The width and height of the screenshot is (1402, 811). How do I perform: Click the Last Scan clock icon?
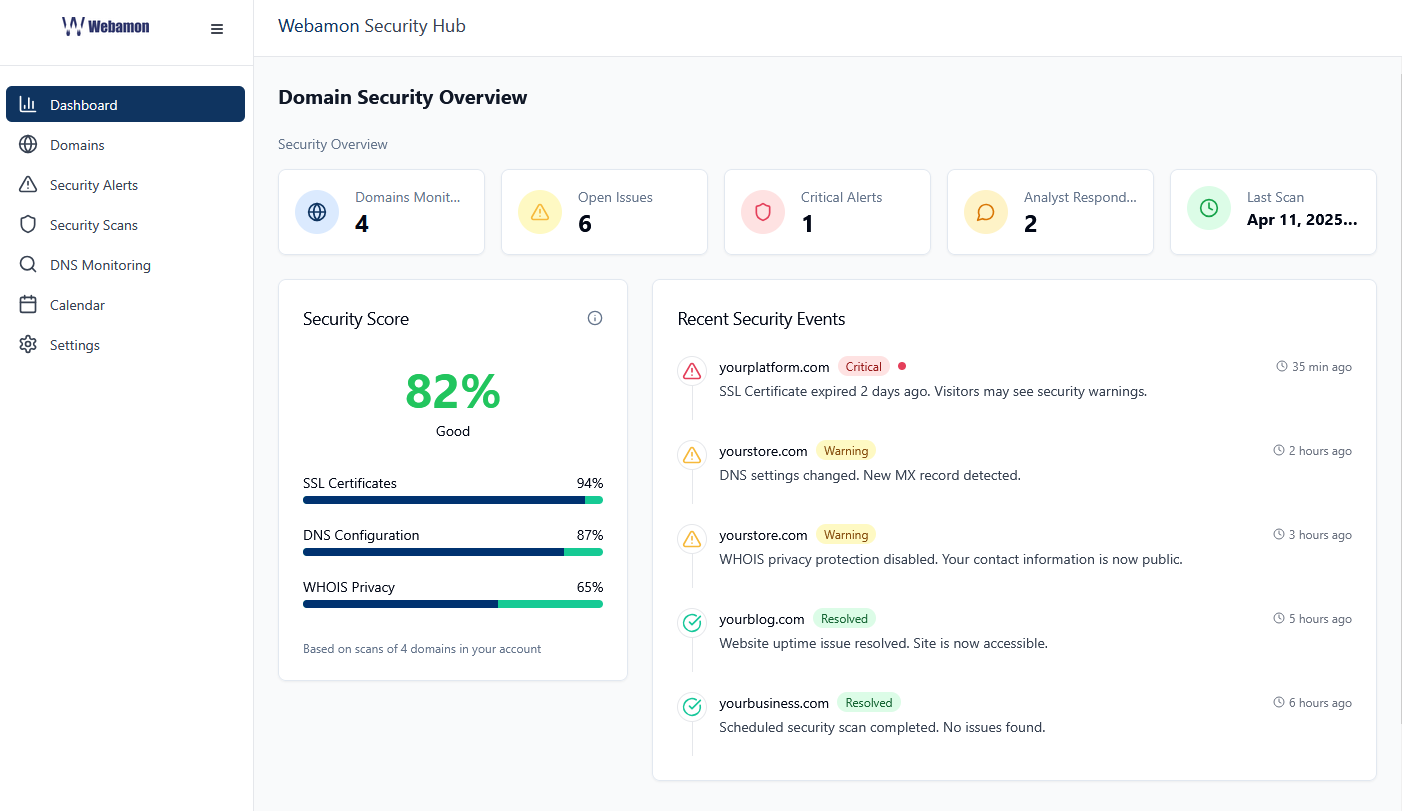[1209, 208]
